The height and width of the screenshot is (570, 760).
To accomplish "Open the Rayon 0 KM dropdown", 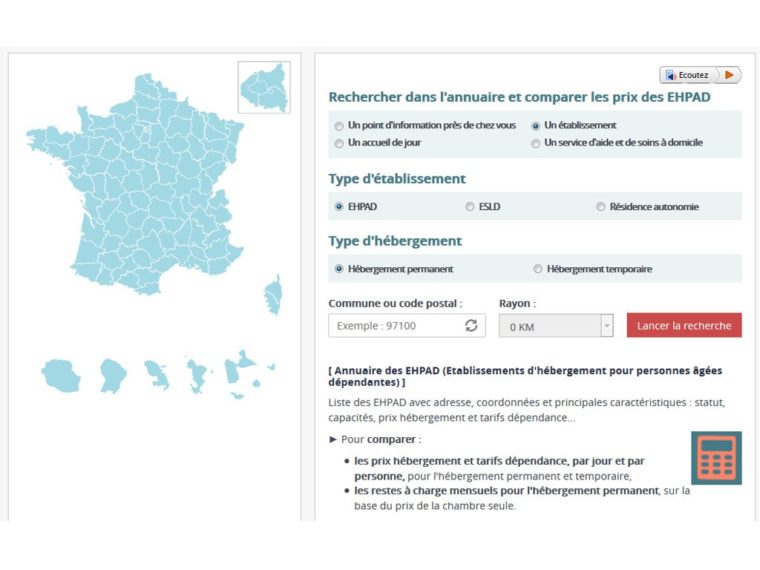I will point(555,326).
